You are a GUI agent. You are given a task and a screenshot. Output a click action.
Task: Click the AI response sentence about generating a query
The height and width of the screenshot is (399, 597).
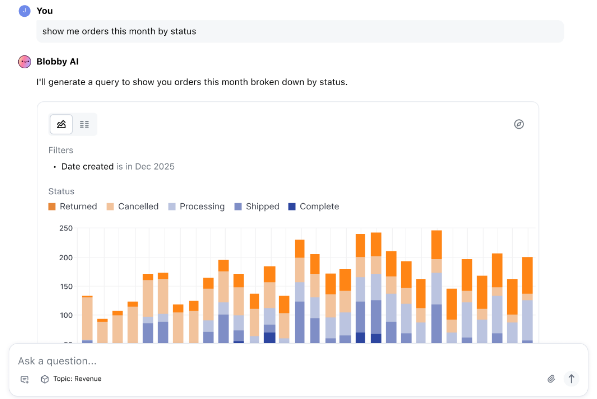click(x=192, y=82)
